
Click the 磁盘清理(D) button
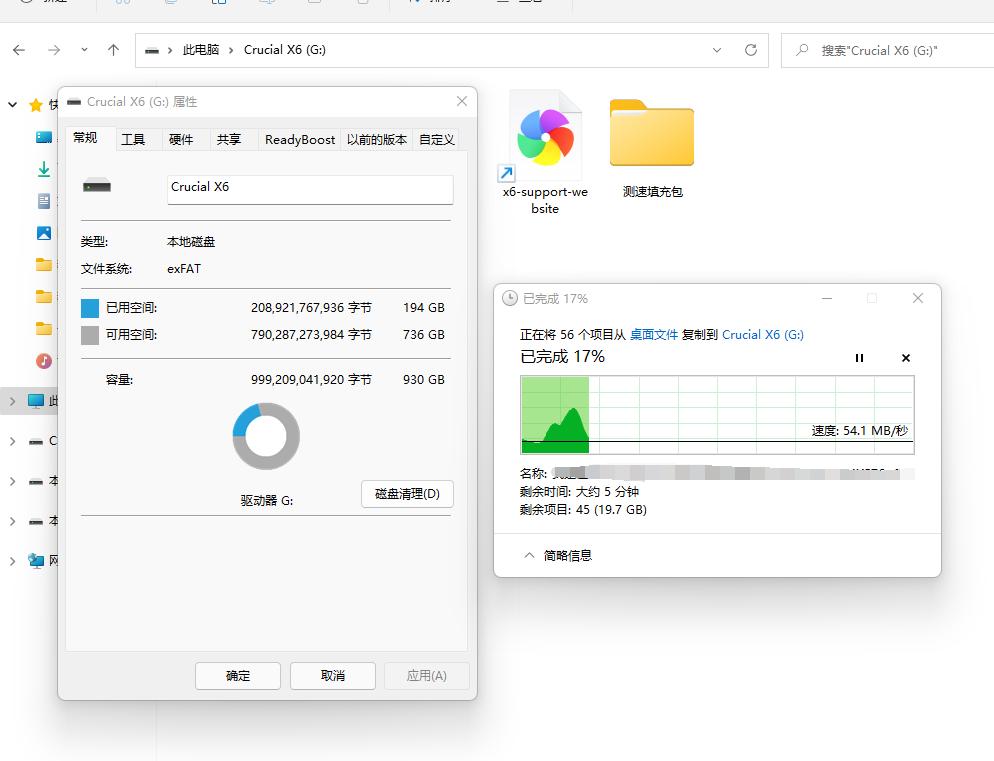[x=407, y=494]
